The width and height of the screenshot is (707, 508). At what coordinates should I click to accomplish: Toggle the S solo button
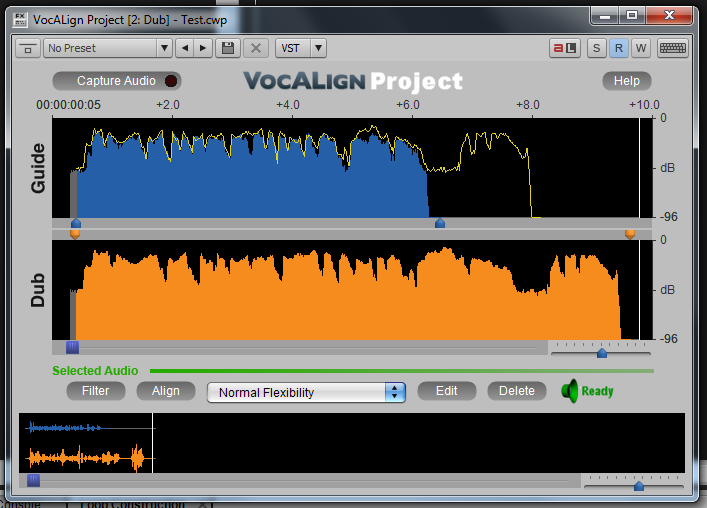[597, 48]
